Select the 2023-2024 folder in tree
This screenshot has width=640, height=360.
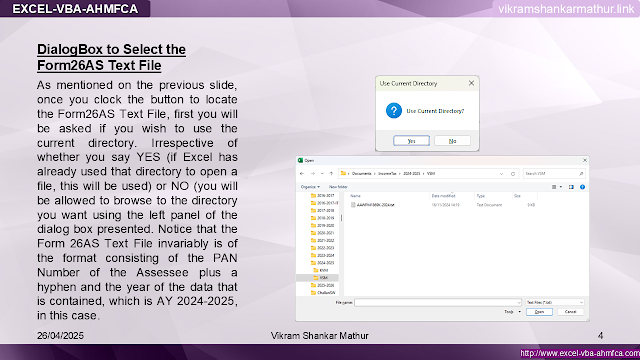pyautogui.click(x=322, y=255)
